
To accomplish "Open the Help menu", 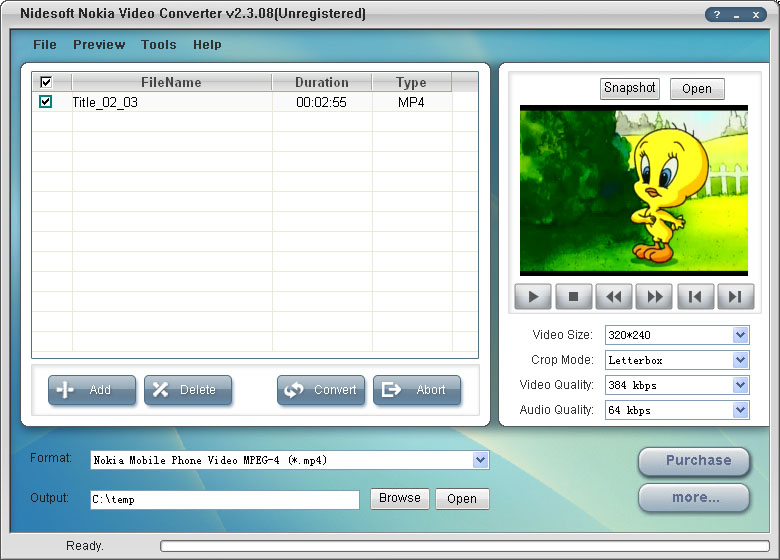I will click(207, 45).
